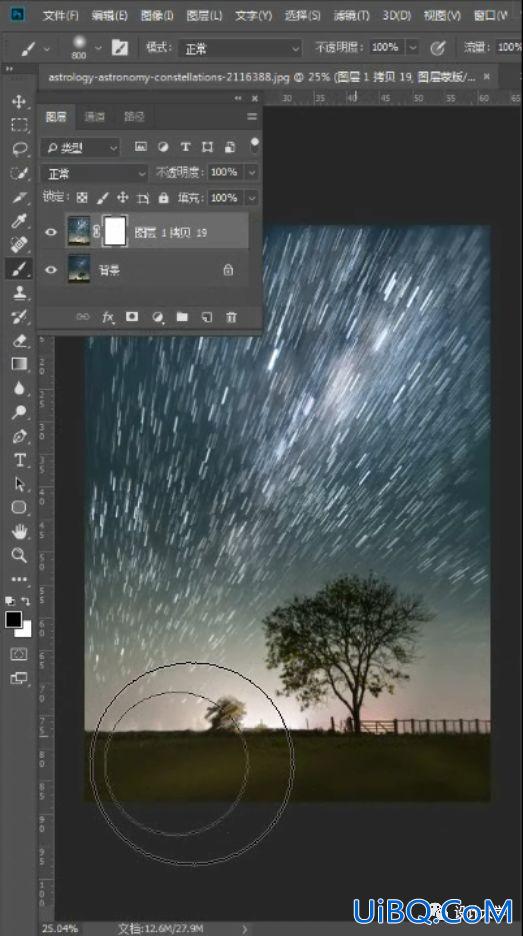Select the Rounded Rectangle shape tool
The width and height of the screenshot is (523, 936).
click(19, 507)
